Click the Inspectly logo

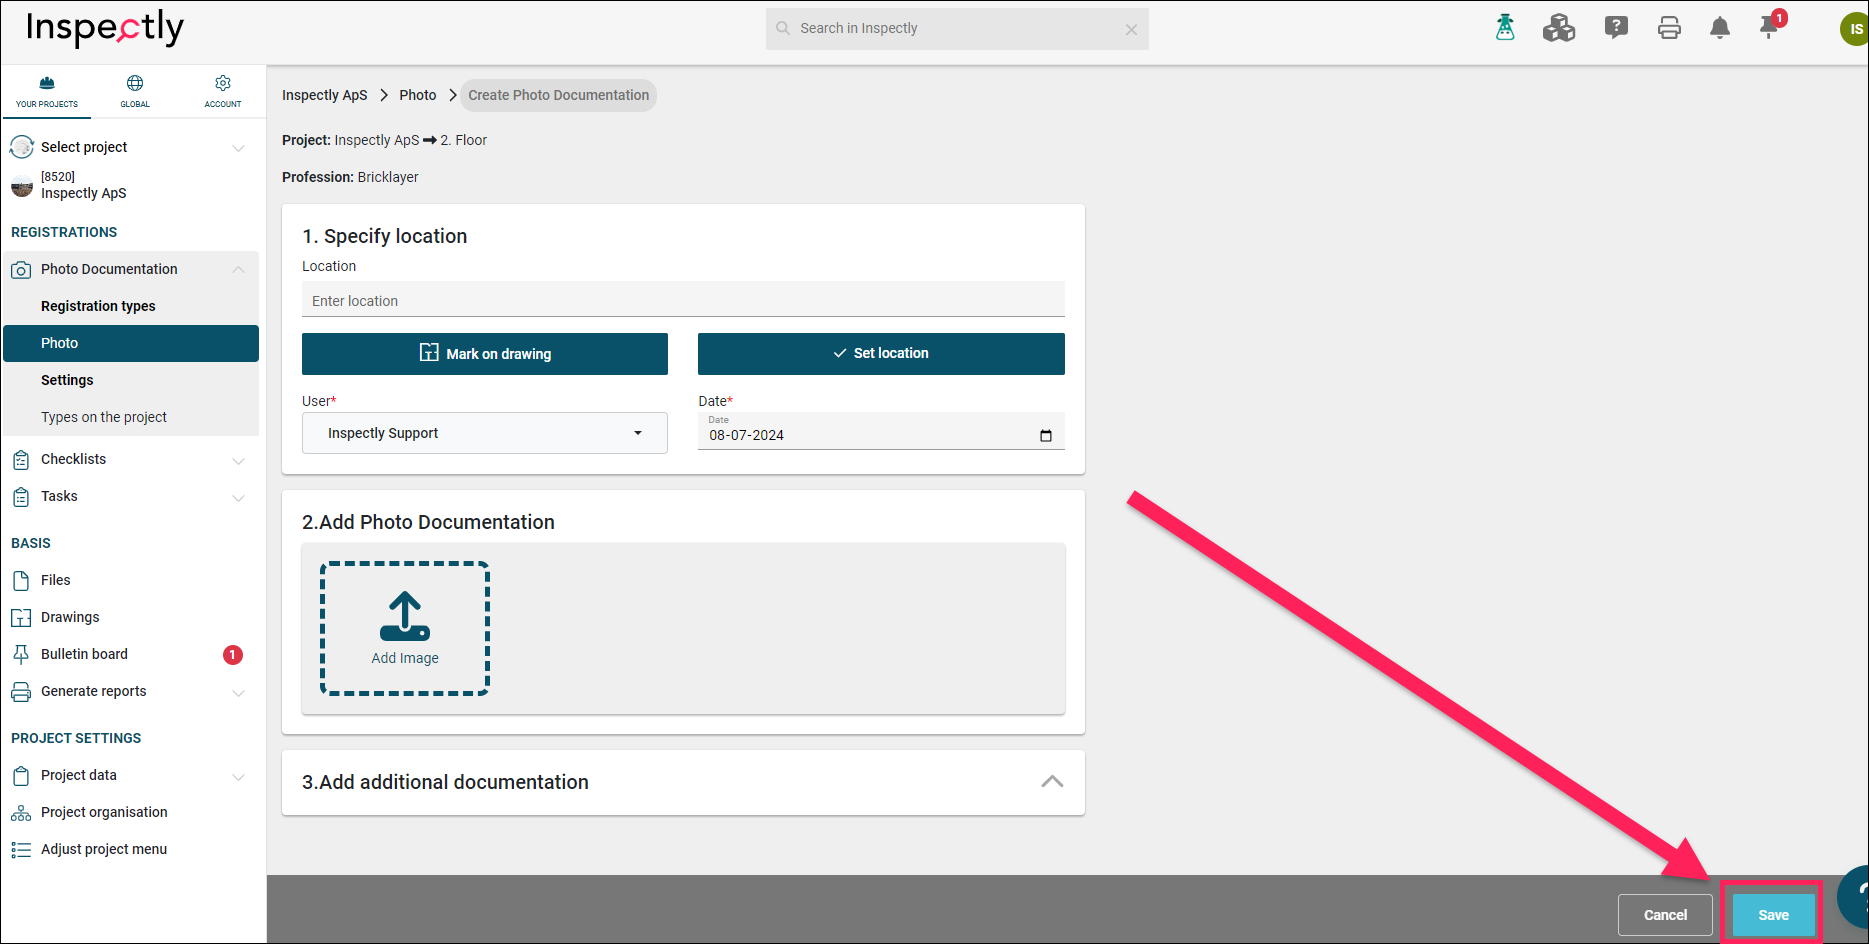pos(105,28)
